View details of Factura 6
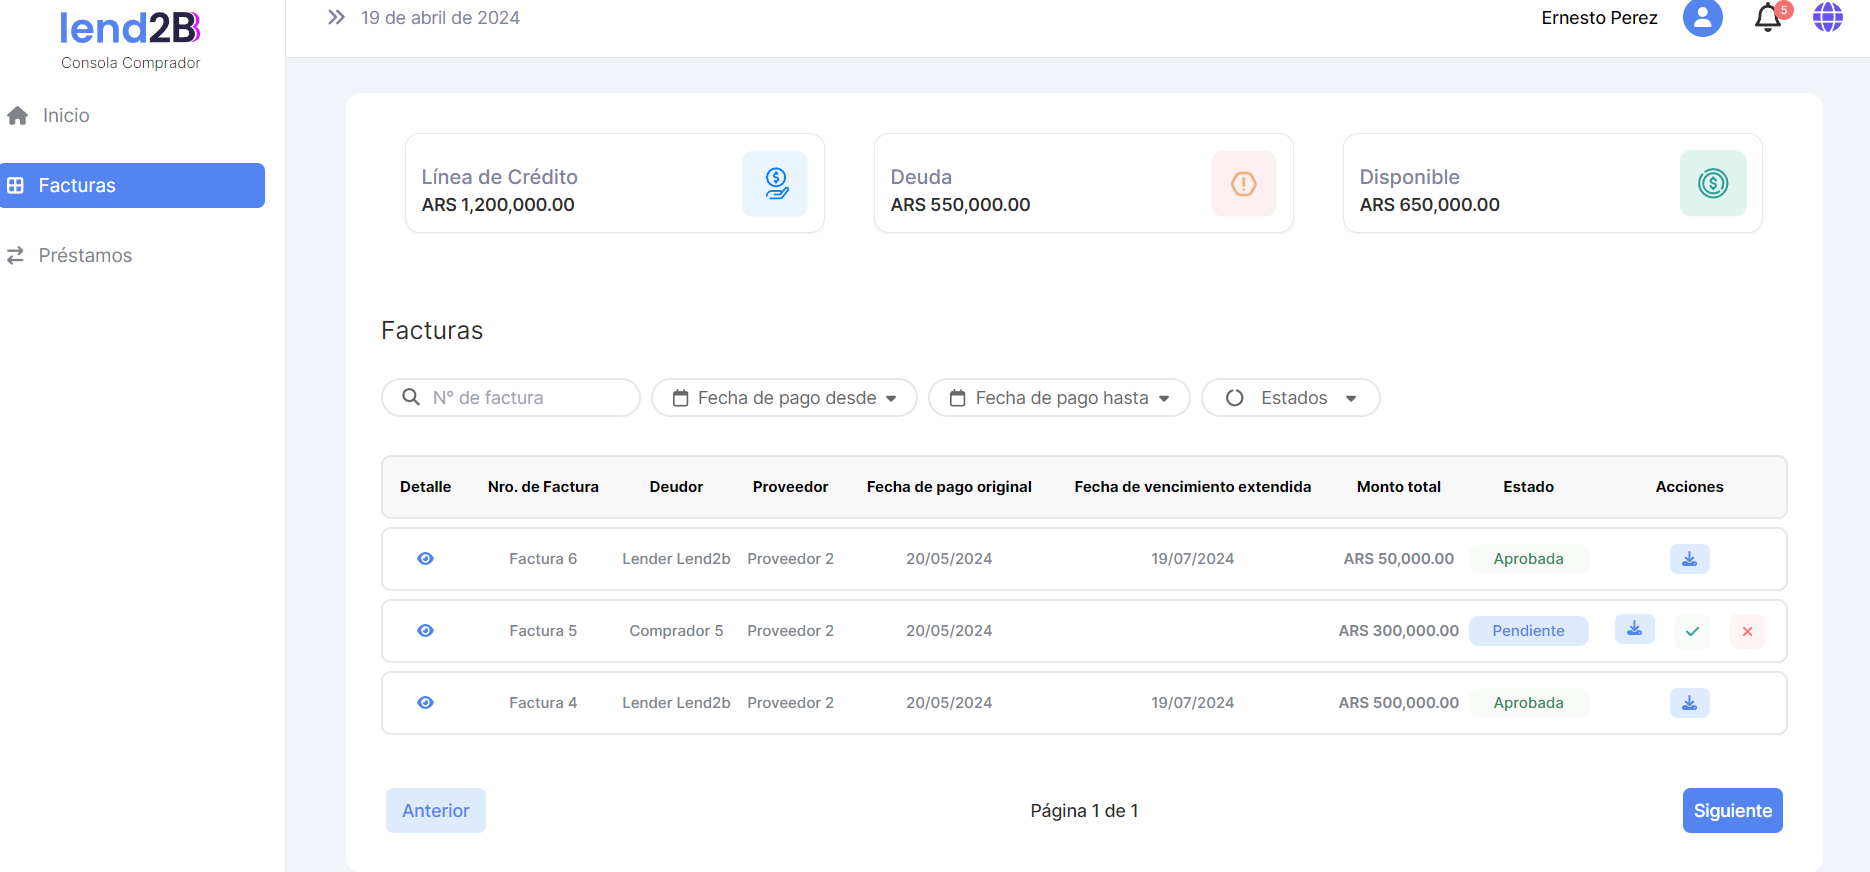The width and height of the screenshot is (1870, 872). pos(425,559)
